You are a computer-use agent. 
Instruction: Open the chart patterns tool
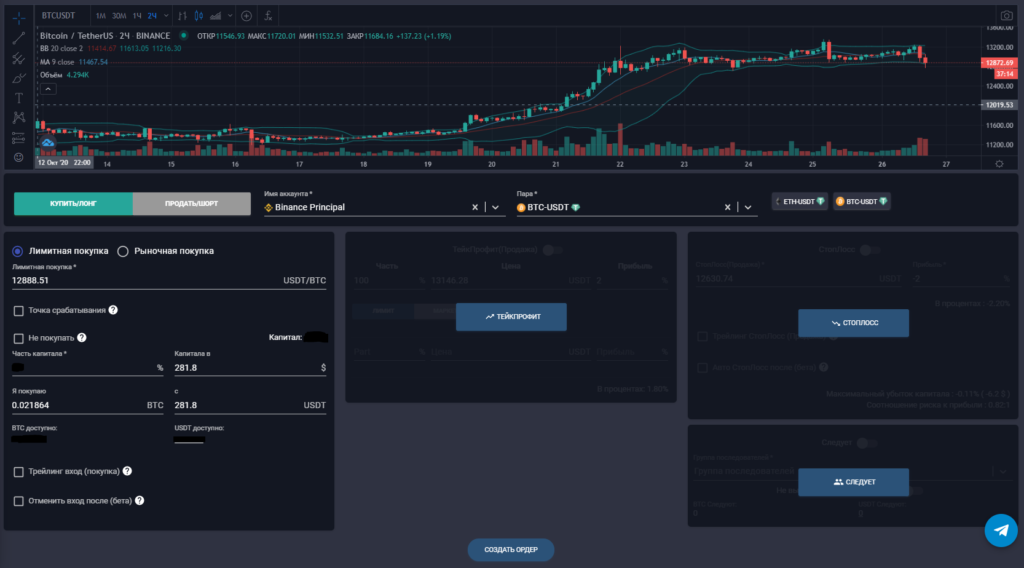coord(18,118)
